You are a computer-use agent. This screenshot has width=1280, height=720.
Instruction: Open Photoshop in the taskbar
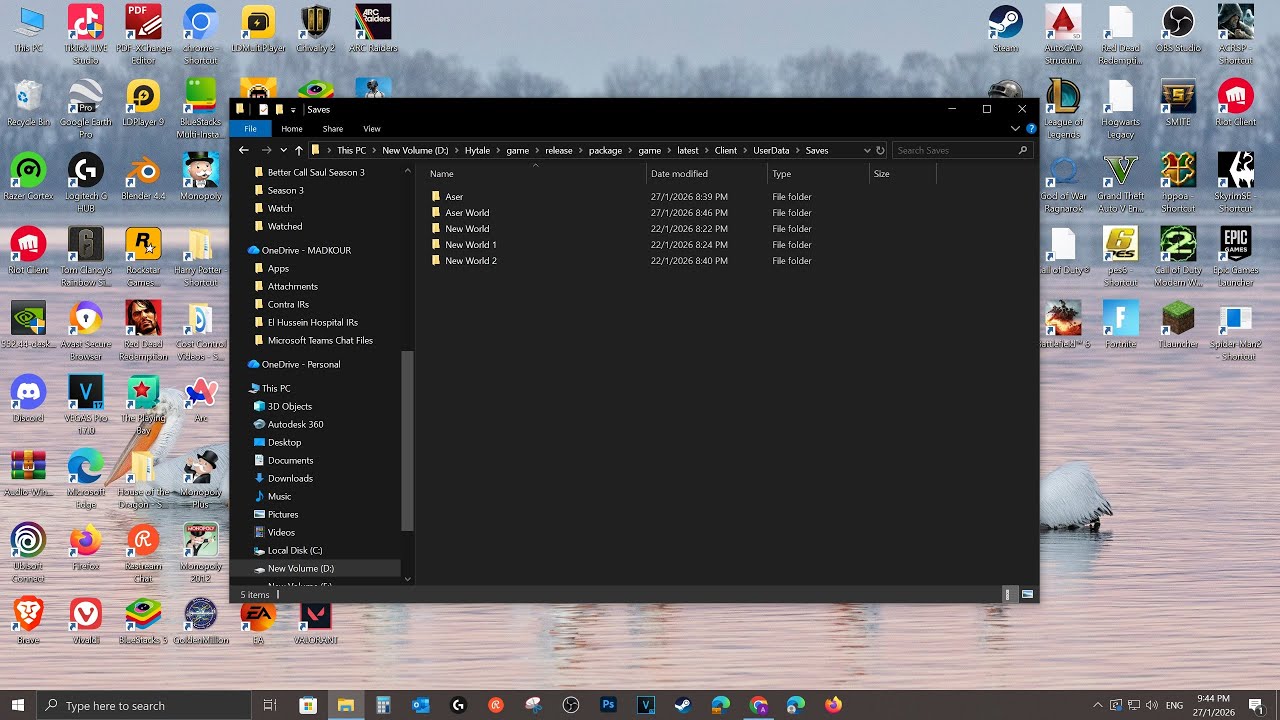click(x=608, y=705)
